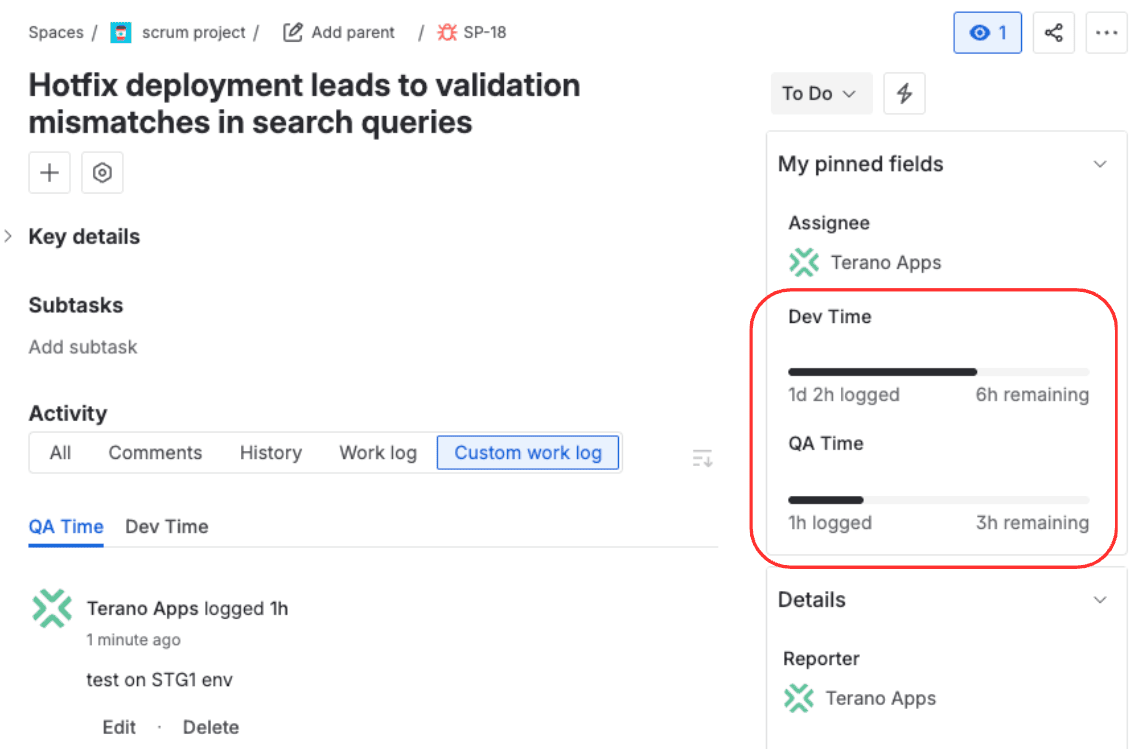This screenshot has height=749, width=1138.
Task: Open the scrum project breadcrumb link
Action: click(x=193, y=33)
